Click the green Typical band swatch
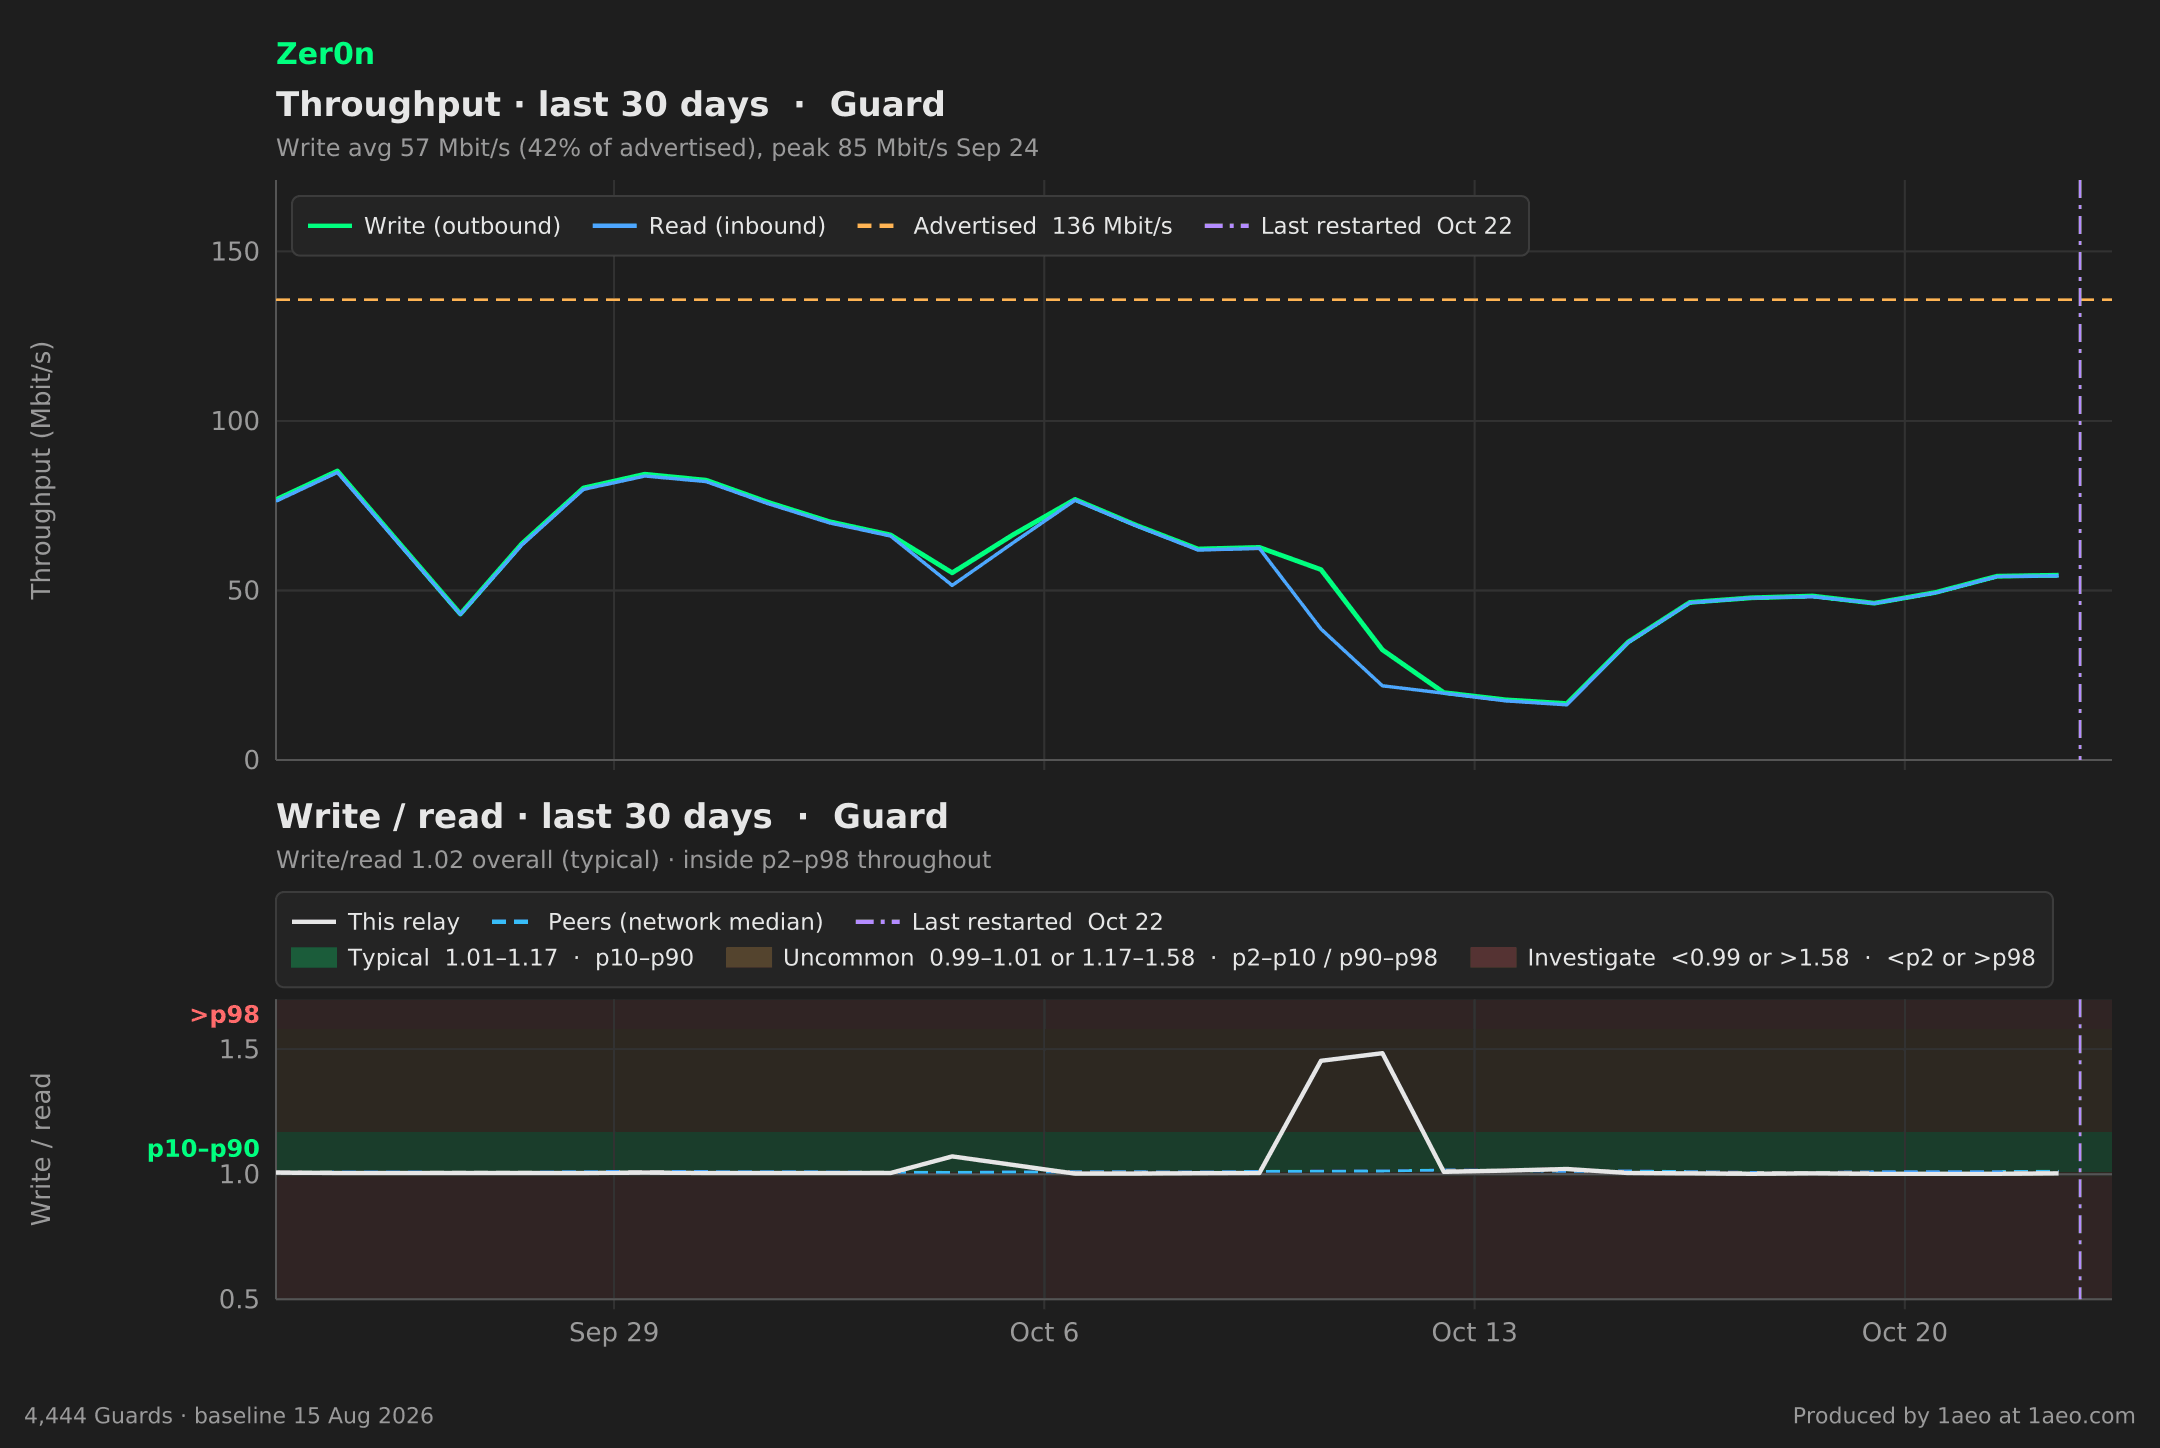The image size is (2160, 1448). point(314,958)
